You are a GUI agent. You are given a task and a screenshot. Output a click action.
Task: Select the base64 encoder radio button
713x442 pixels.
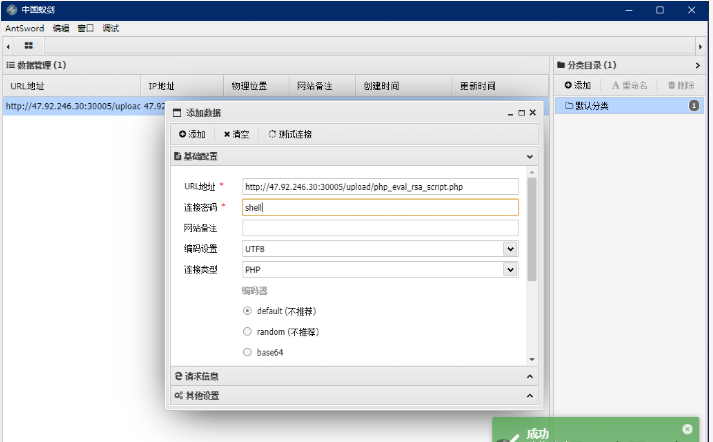coord(247,352)
